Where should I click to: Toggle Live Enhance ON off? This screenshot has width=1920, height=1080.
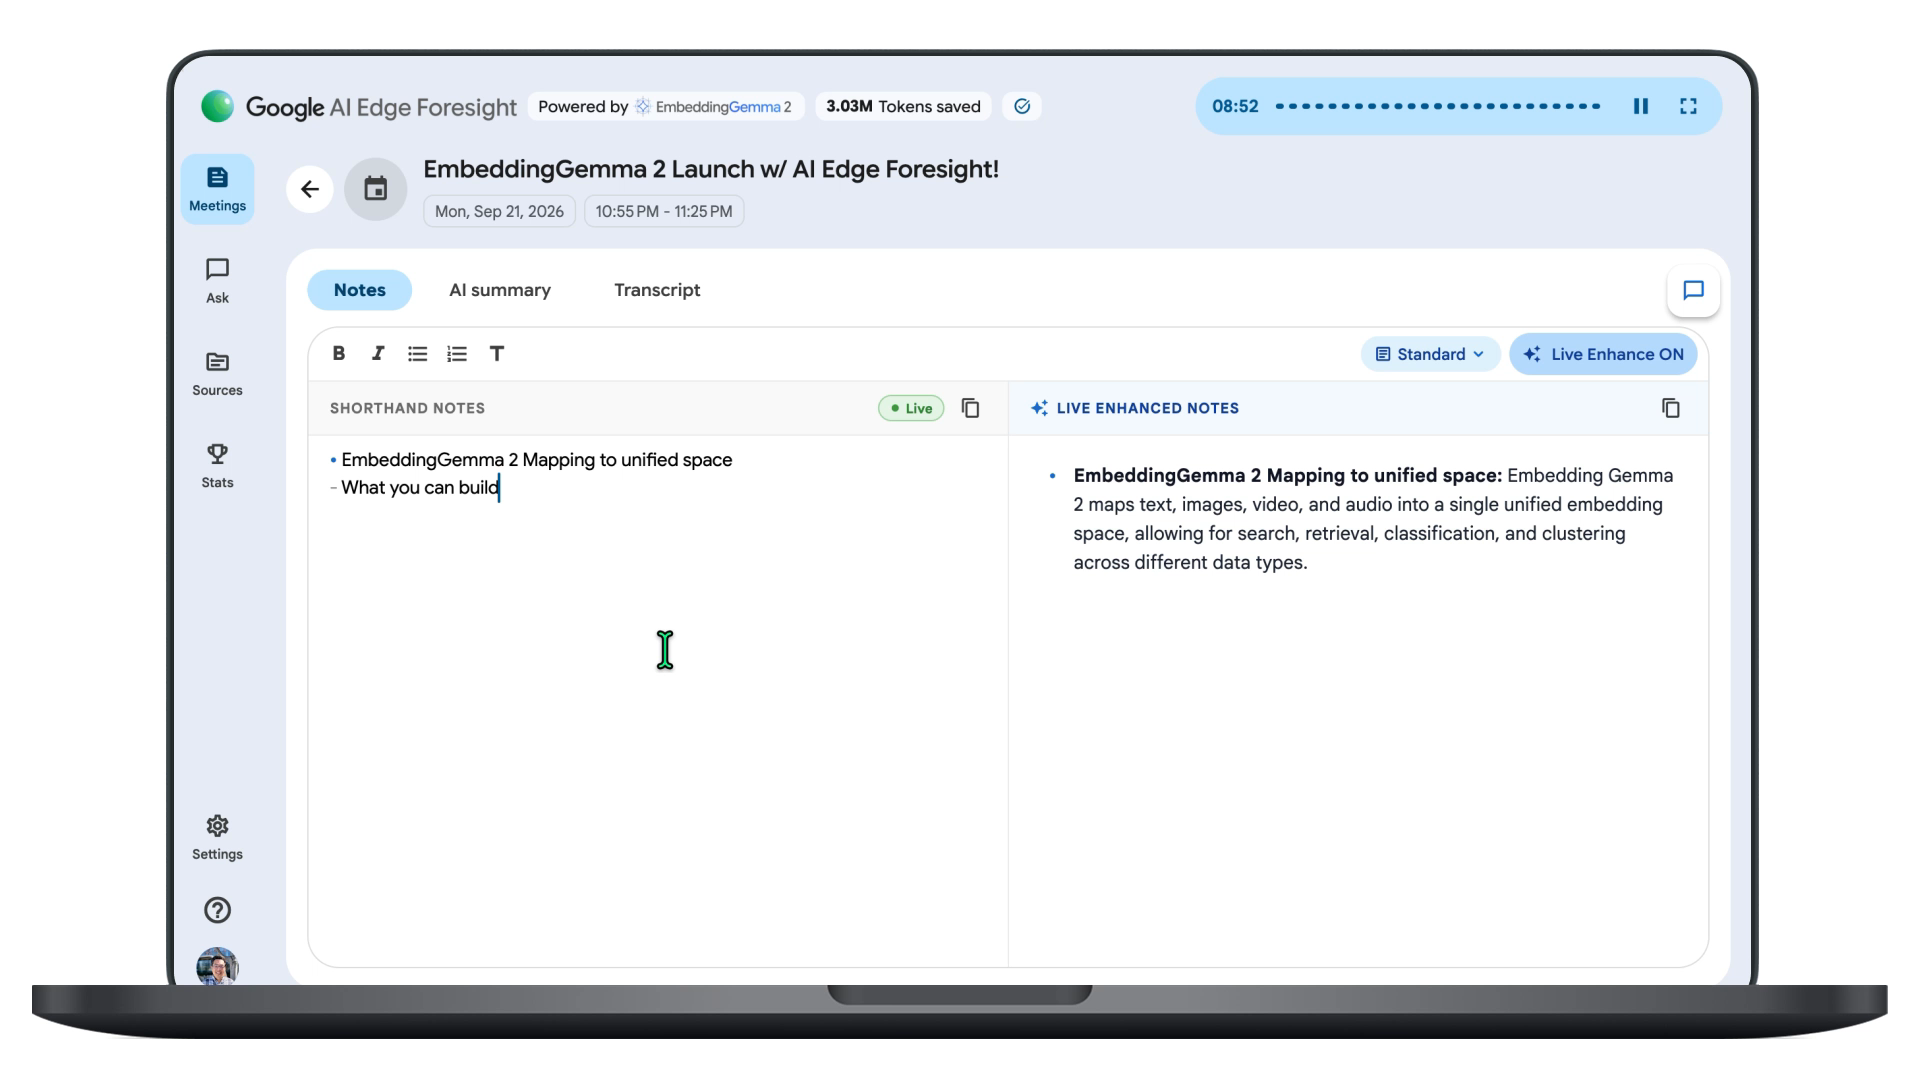click(x=1603, y=354)
